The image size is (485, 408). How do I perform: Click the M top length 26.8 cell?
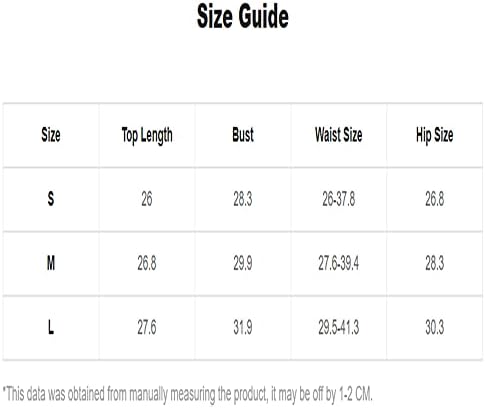coord(147,263)
